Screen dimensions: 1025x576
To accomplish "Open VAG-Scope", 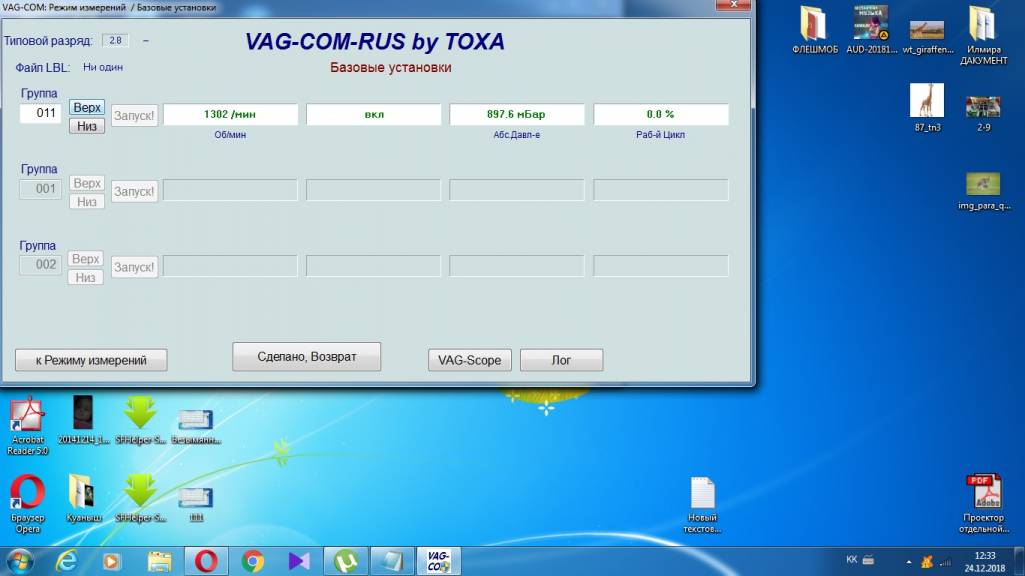I will [x=469, y=360].
